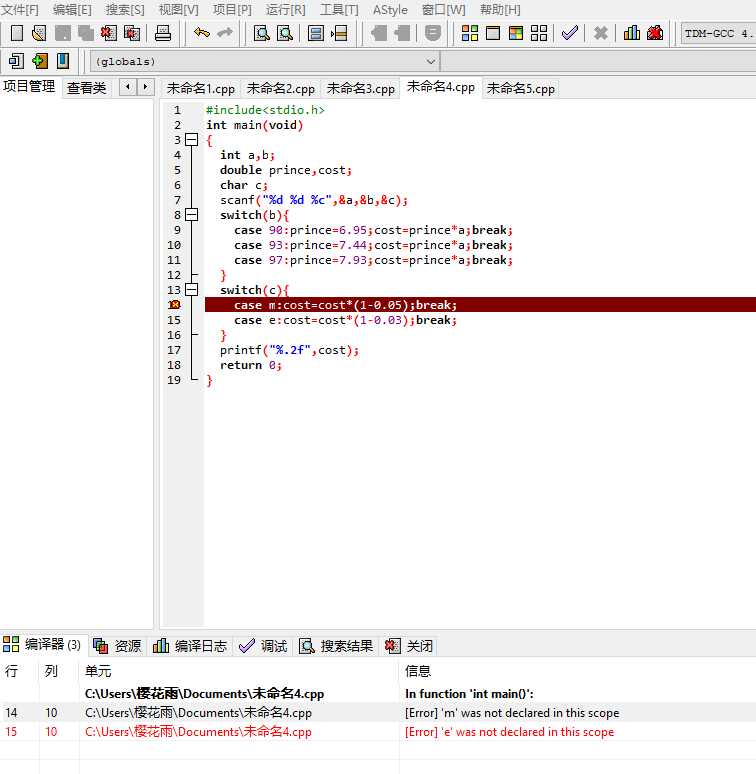Click the right tab-scroll arrow
756x774 pixels.
[145, 87]
